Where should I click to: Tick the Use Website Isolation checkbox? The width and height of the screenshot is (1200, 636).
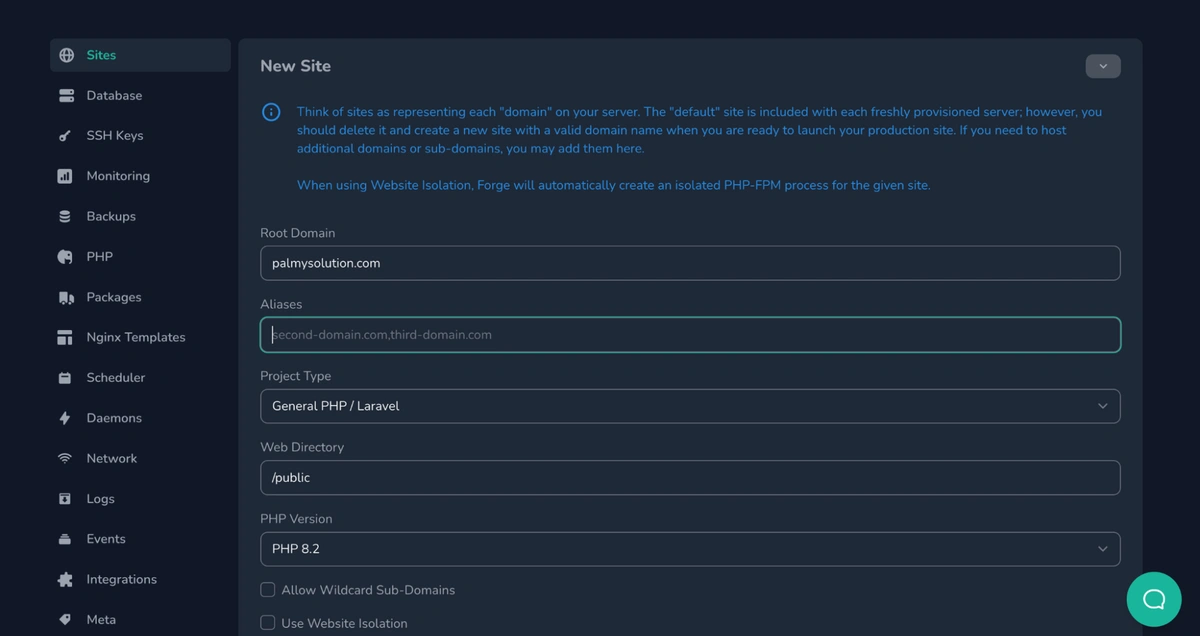pyautogui.click(x=268, y=623)
